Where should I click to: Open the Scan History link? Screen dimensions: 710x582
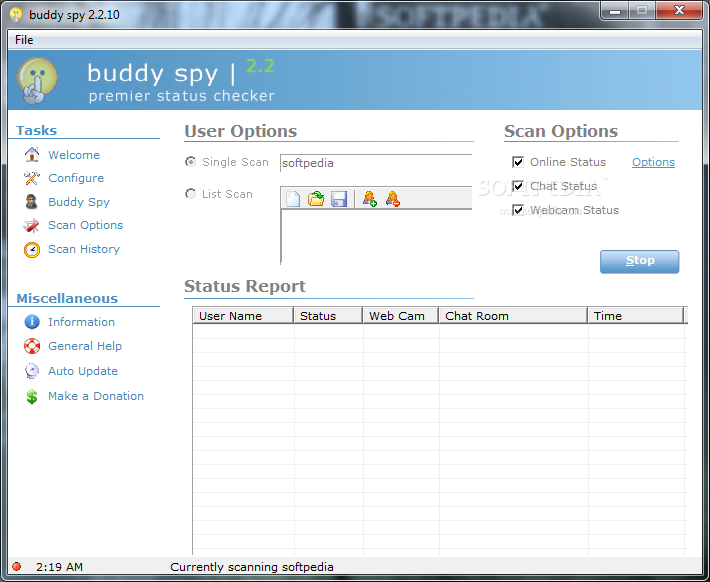tap(84, 249)
